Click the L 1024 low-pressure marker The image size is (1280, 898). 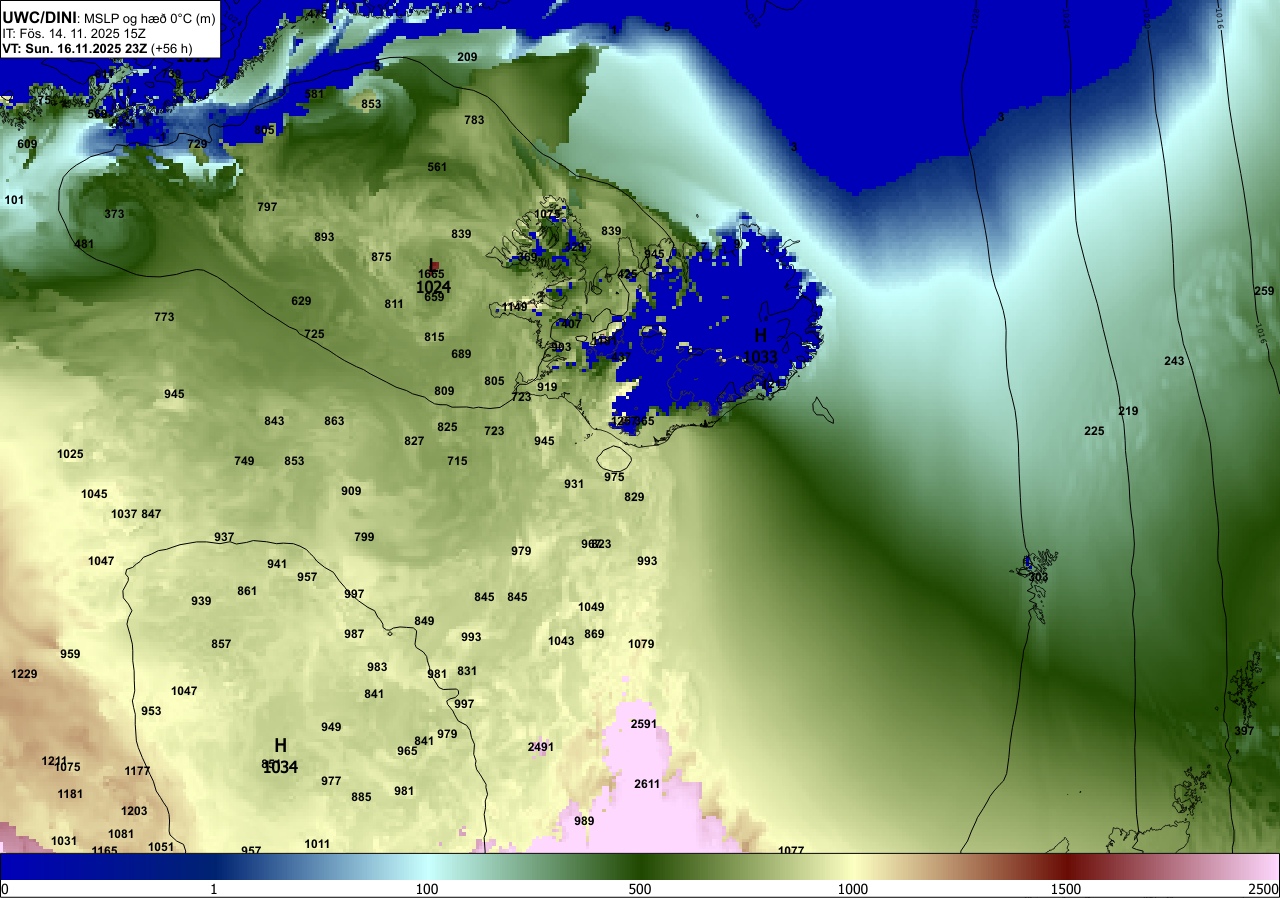433,276
